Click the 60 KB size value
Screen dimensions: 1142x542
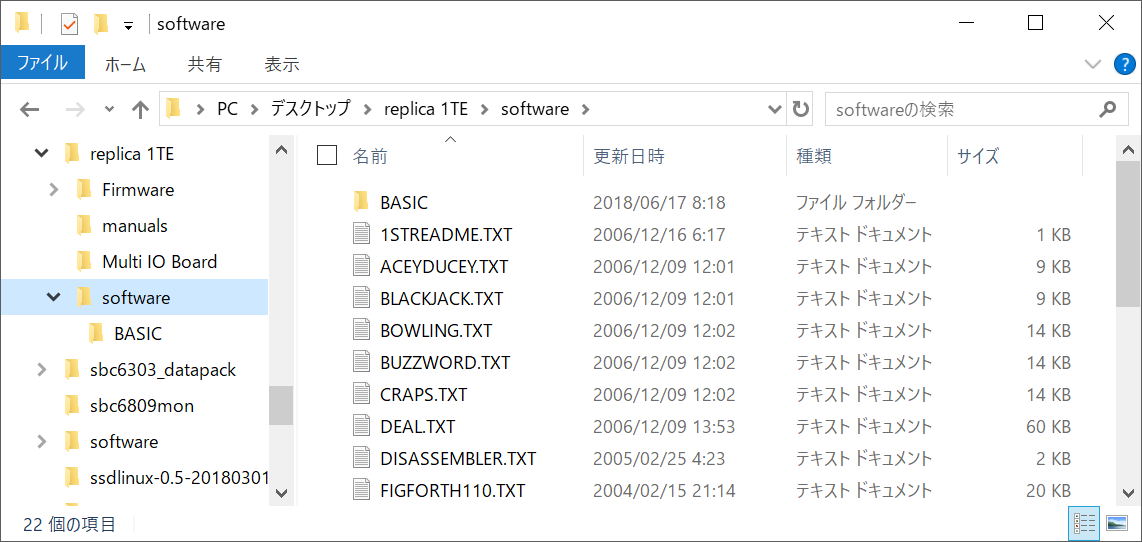coord(1048,427)
